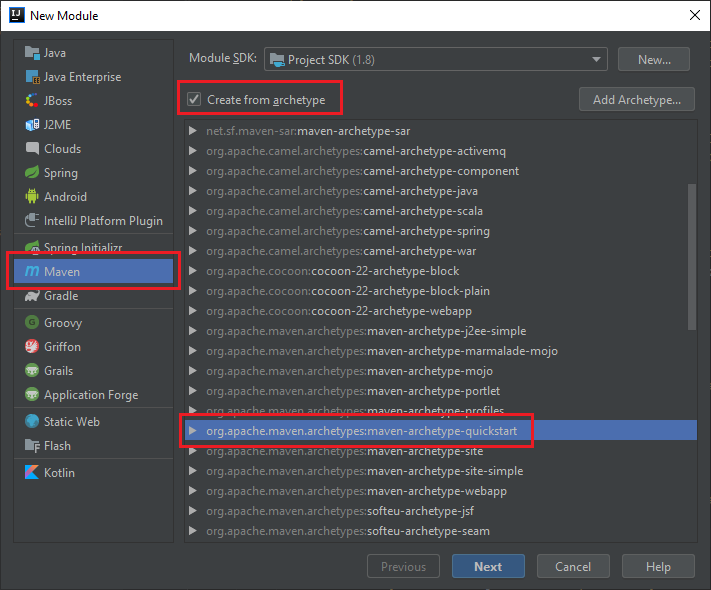Pick the JBoss module icon

(32, 101)
